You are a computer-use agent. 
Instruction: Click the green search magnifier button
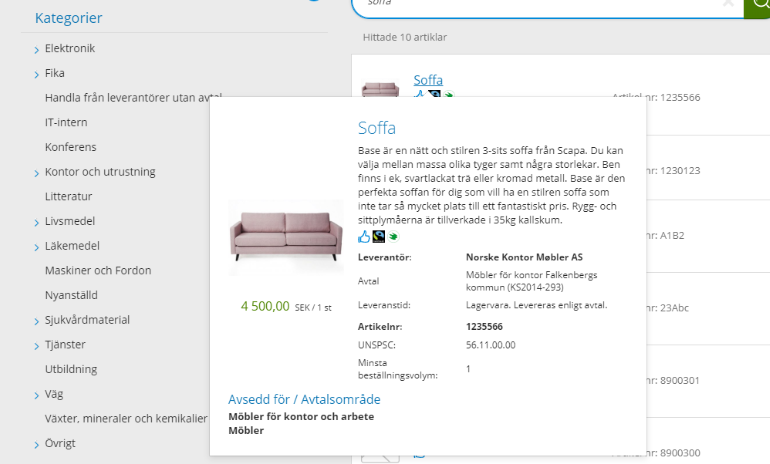point(758,5)
